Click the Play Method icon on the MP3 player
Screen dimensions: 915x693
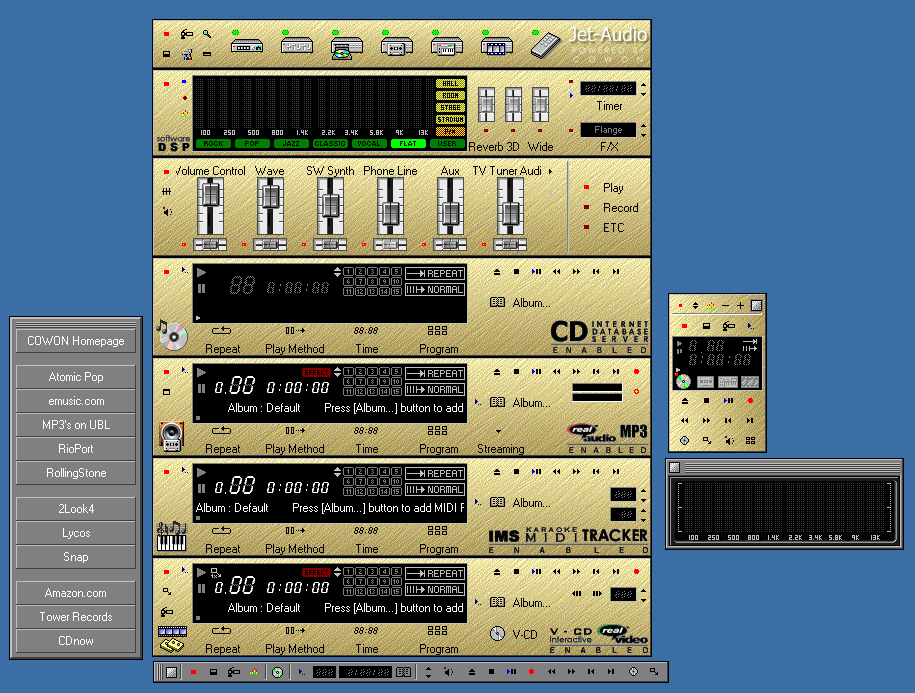click(x=294, y=431)
